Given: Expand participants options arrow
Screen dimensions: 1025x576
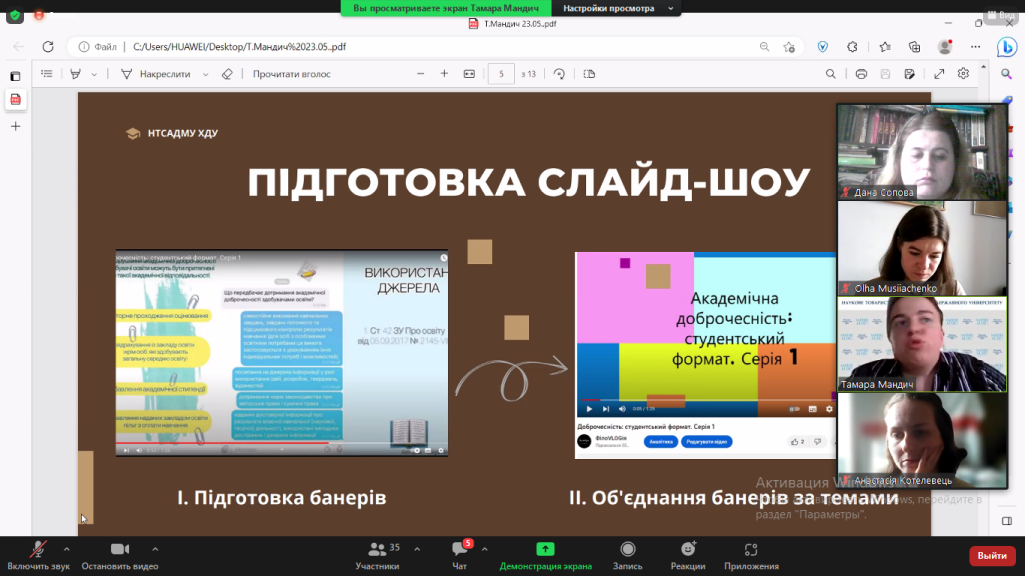Looking at the screenshot, I should tap(417, 549).
